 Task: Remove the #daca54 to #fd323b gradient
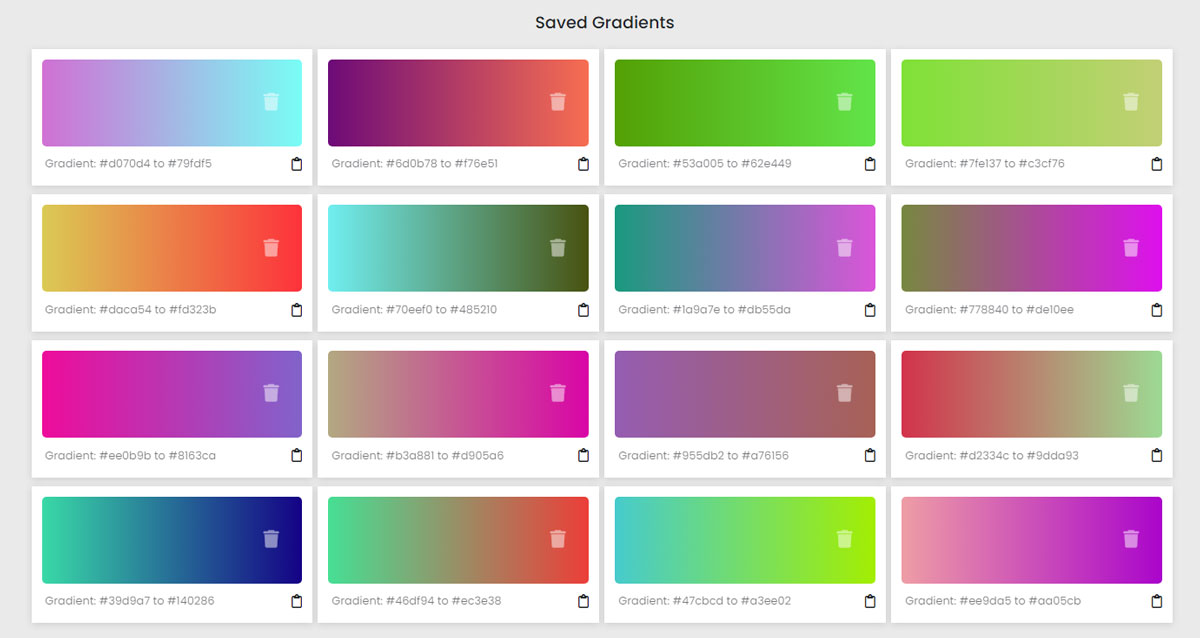(270, 248)
